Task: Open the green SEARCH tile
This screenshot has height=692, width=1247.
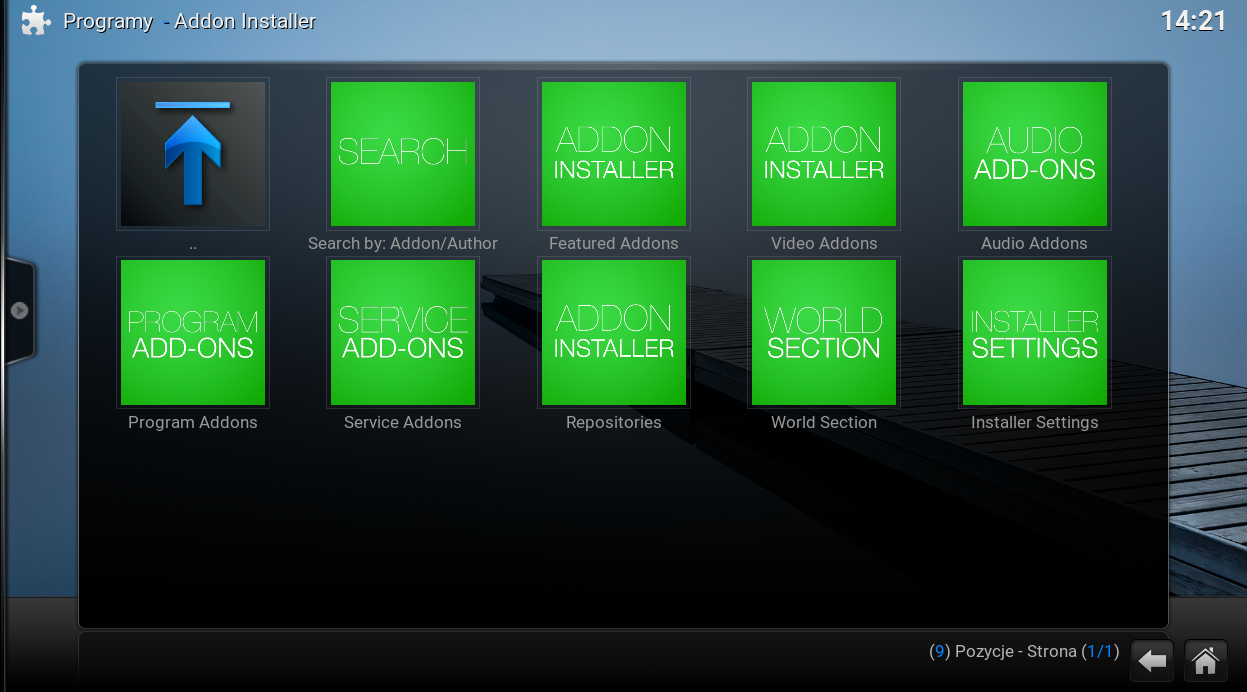Action: (x=403, y=154)
